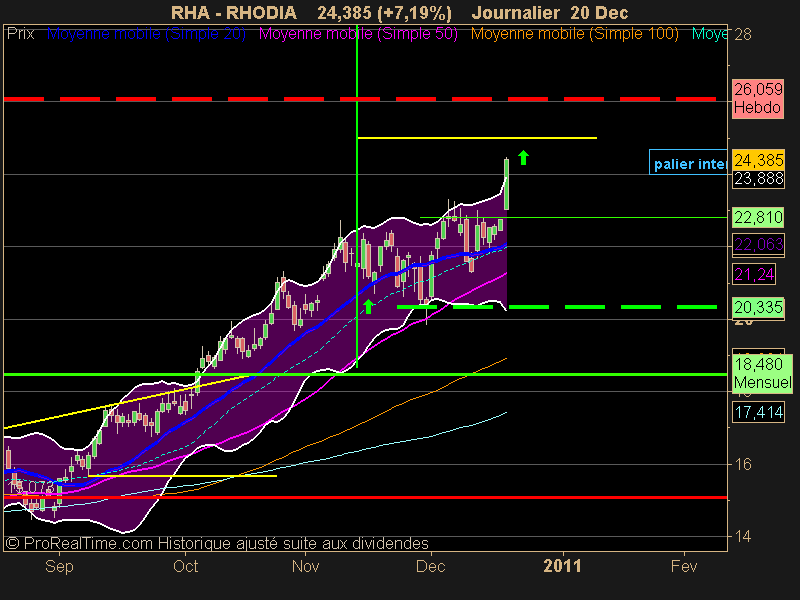Image resolution: width=800 pixels, height=600 pixels.
Task: Click the "28" value on the price axis
Action: [743, 35]
